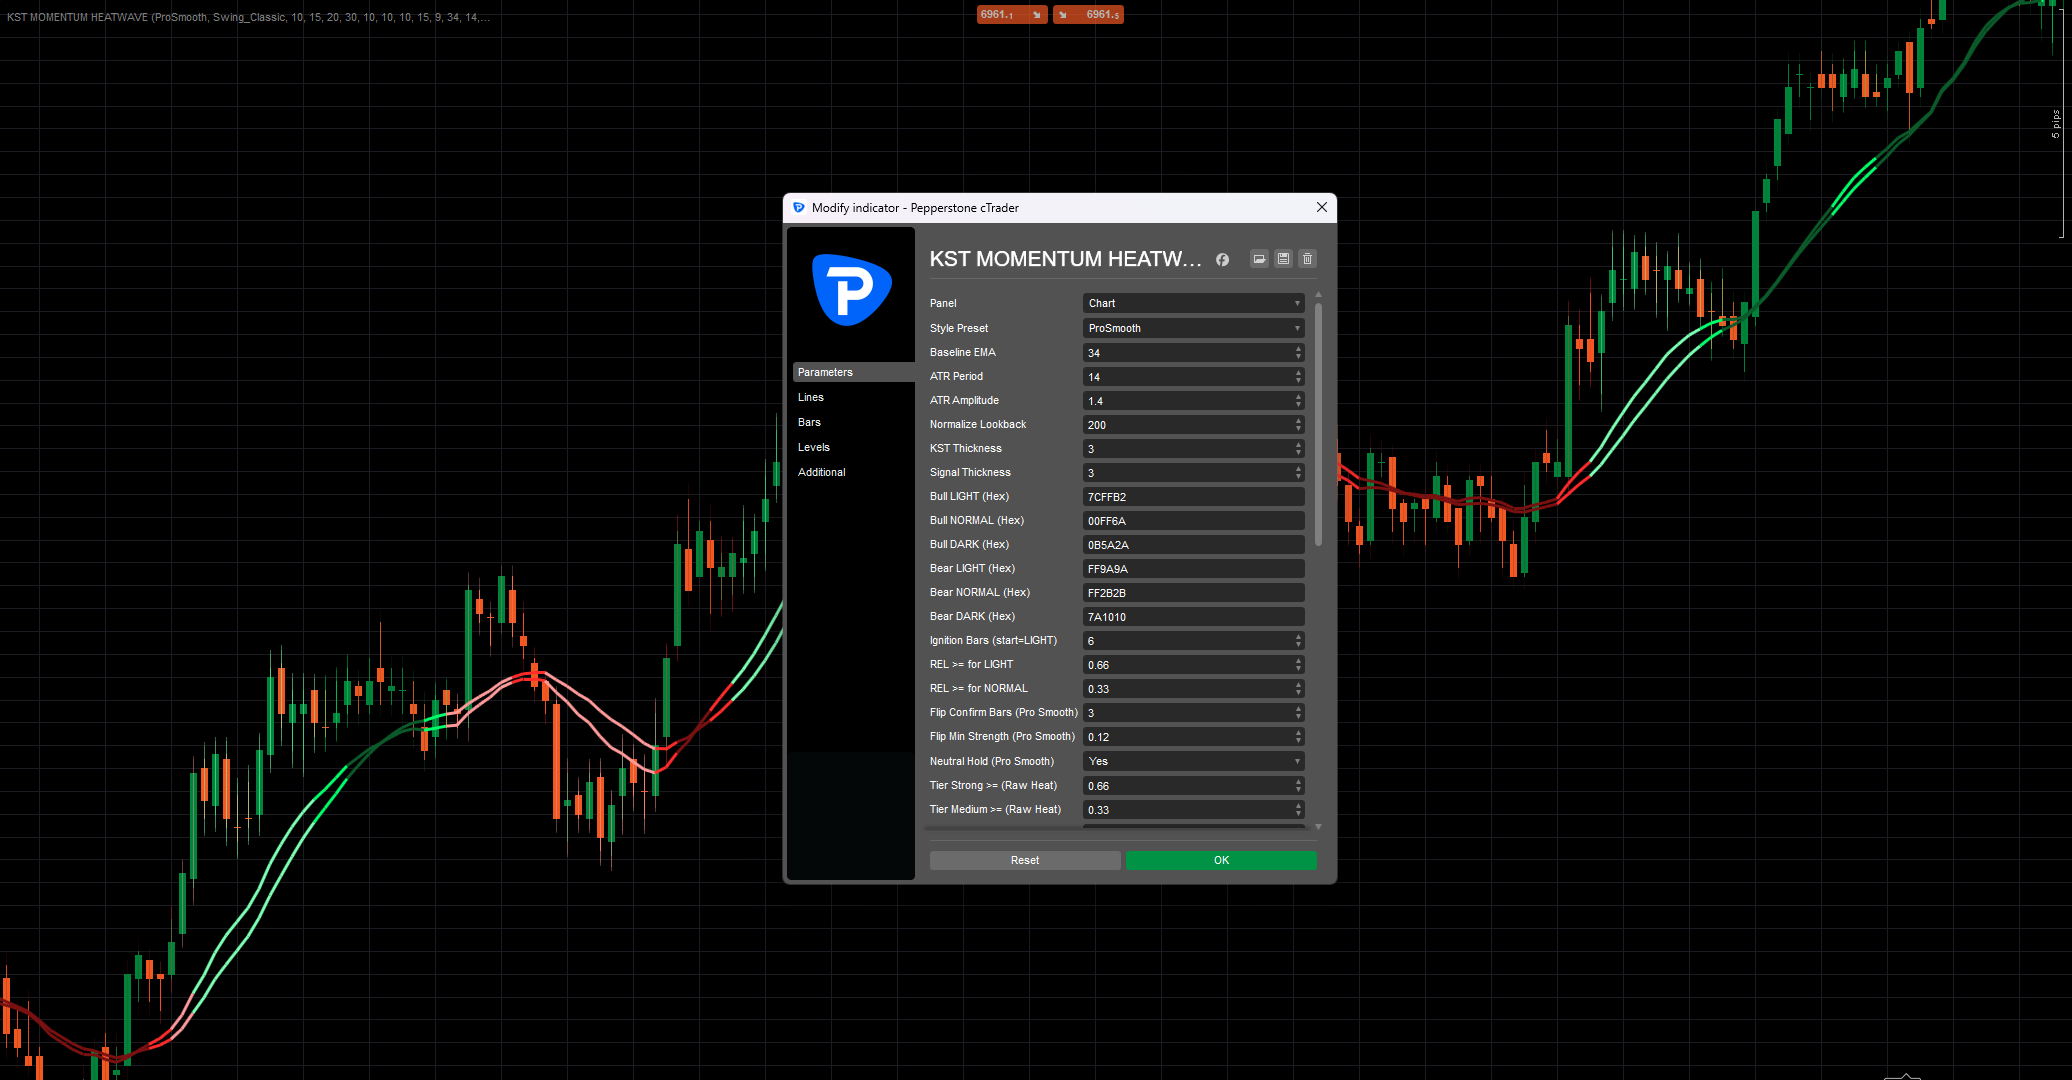
Task: Click the parameters list vertical scrollbar
Action: click(x=1318, y=425)
